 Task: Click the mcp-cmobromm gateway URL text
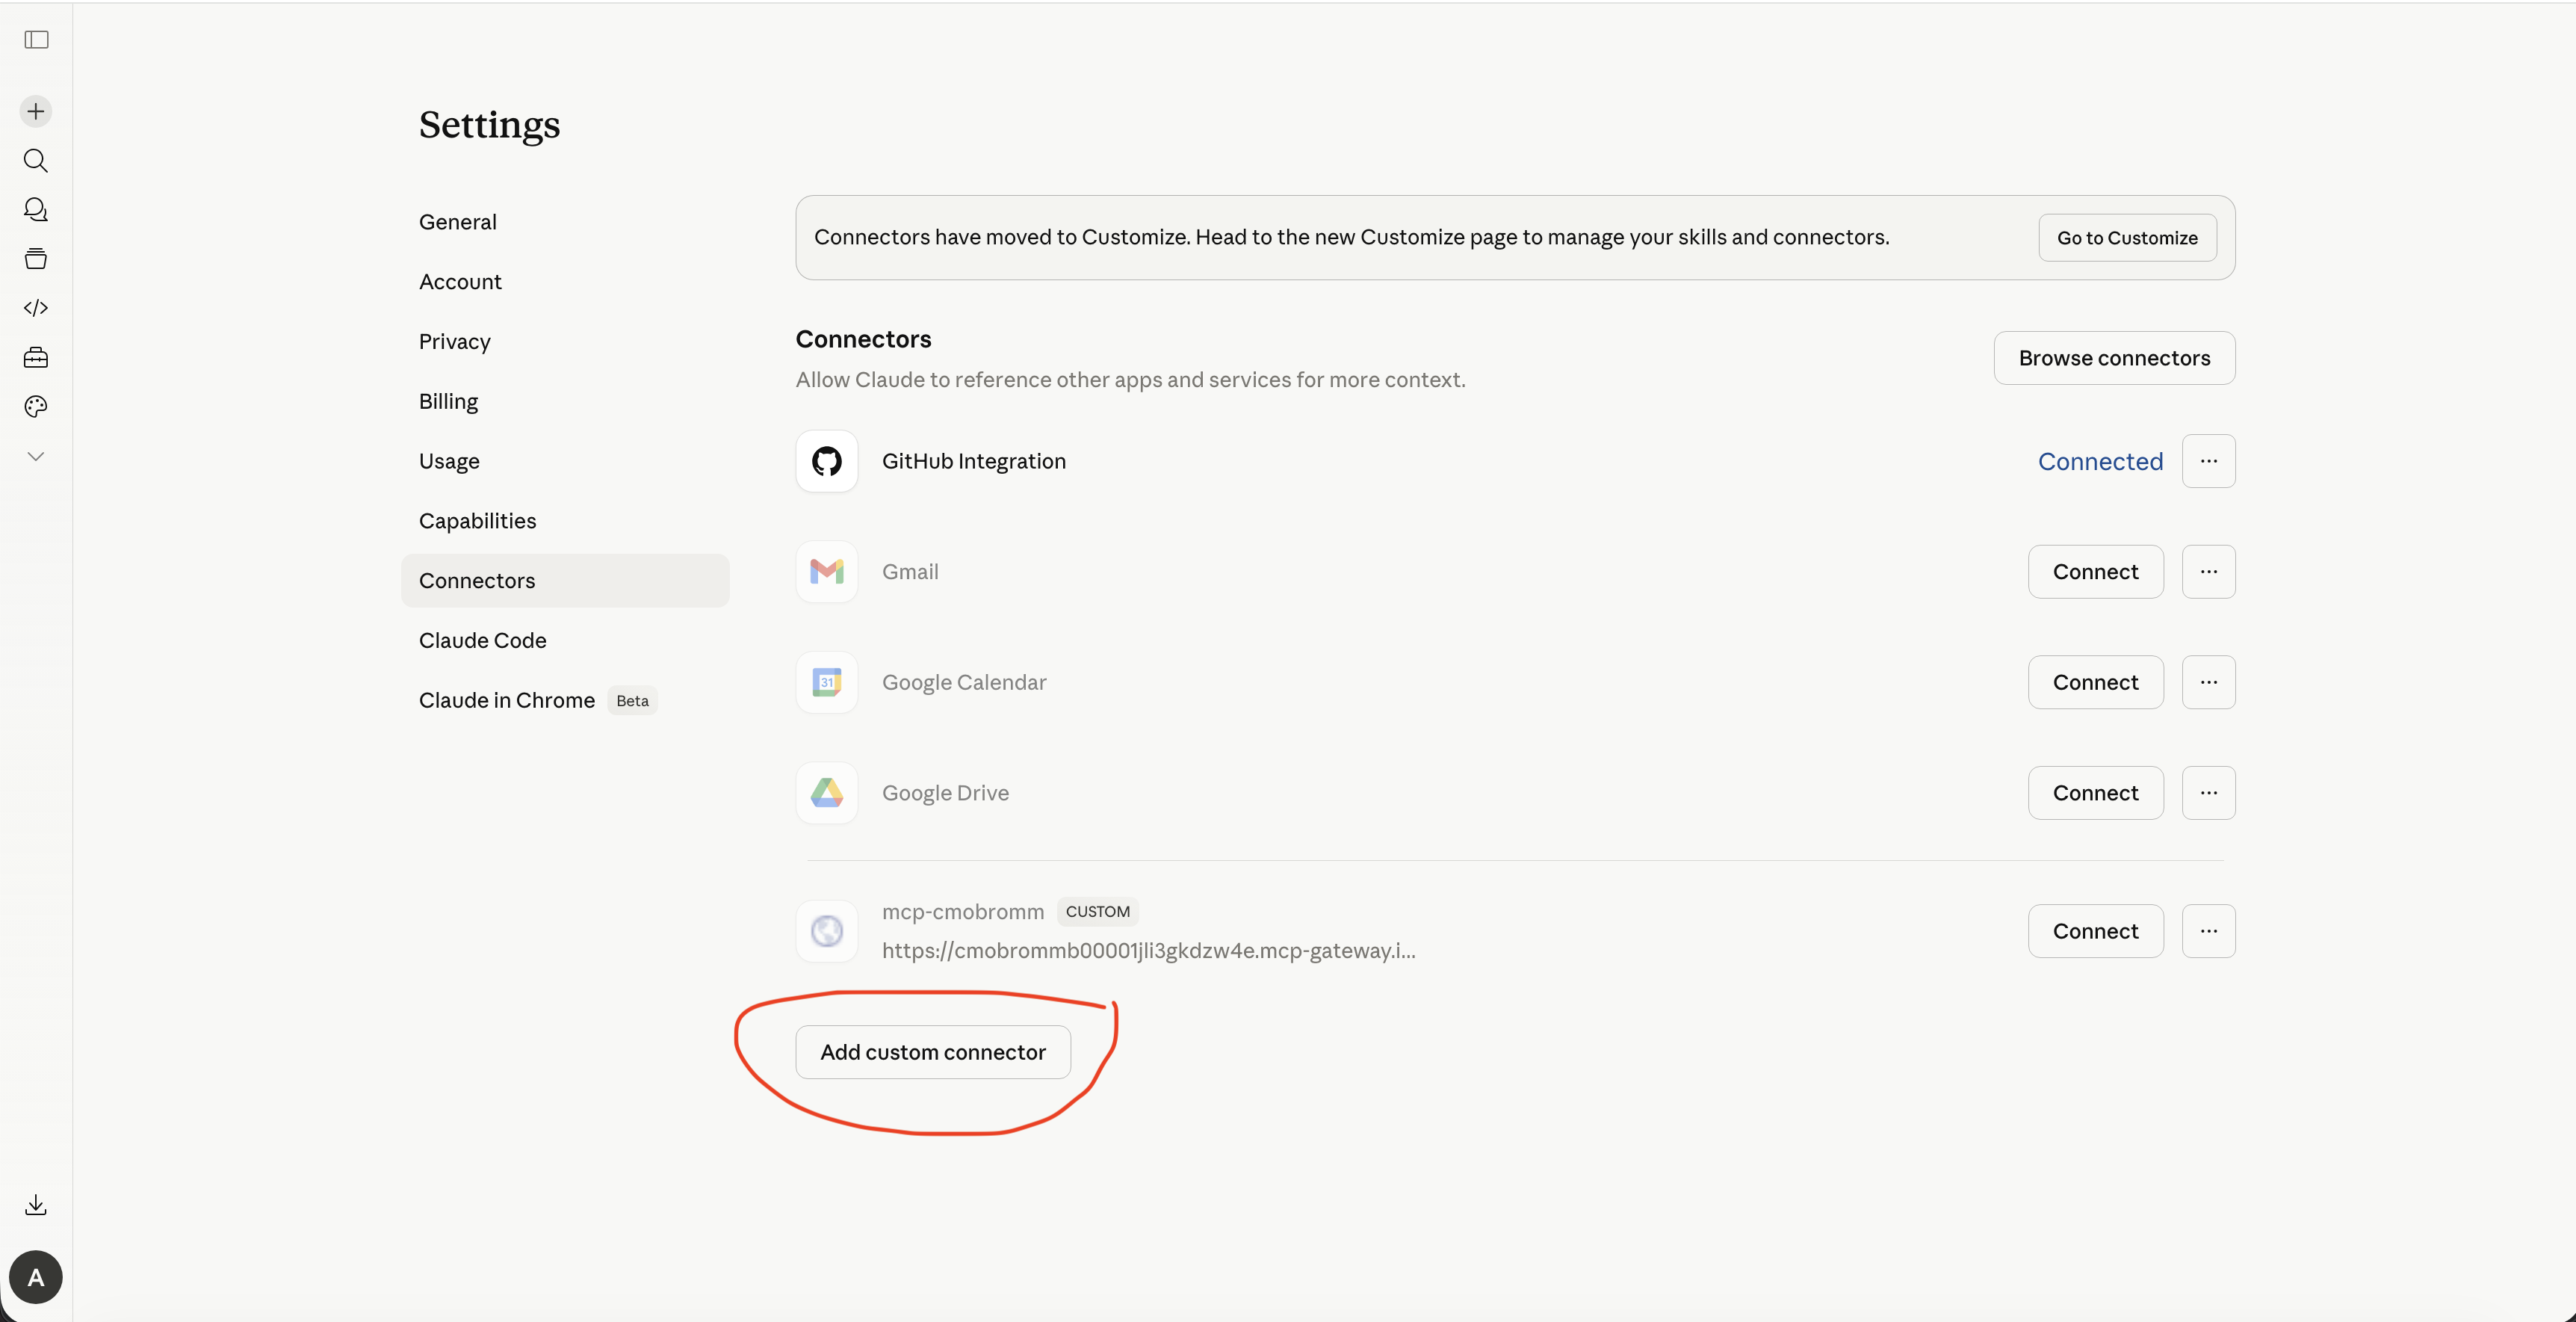(x=1148, y=950)
